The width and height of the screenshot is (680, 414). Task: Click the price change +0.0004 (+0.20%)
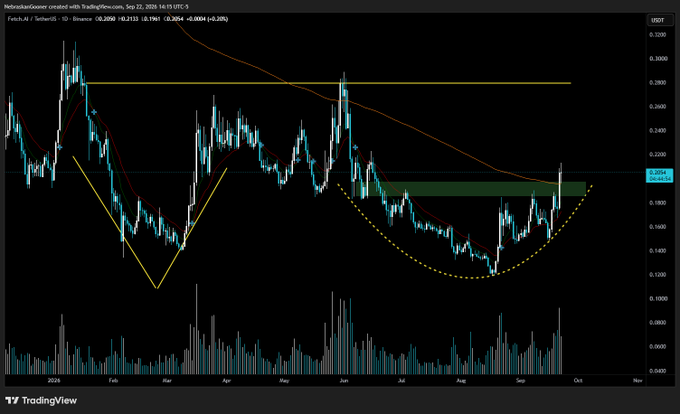click(x=207, y=19)
